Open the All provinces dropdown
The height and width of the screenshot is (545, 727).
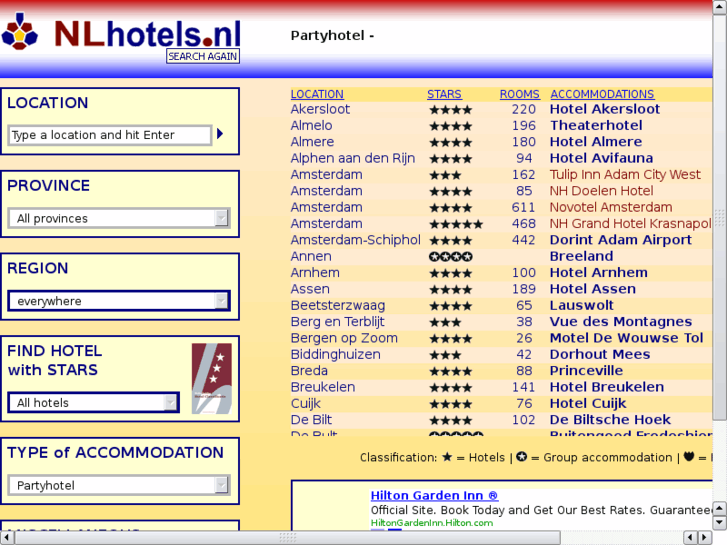[x=119, y=218]
